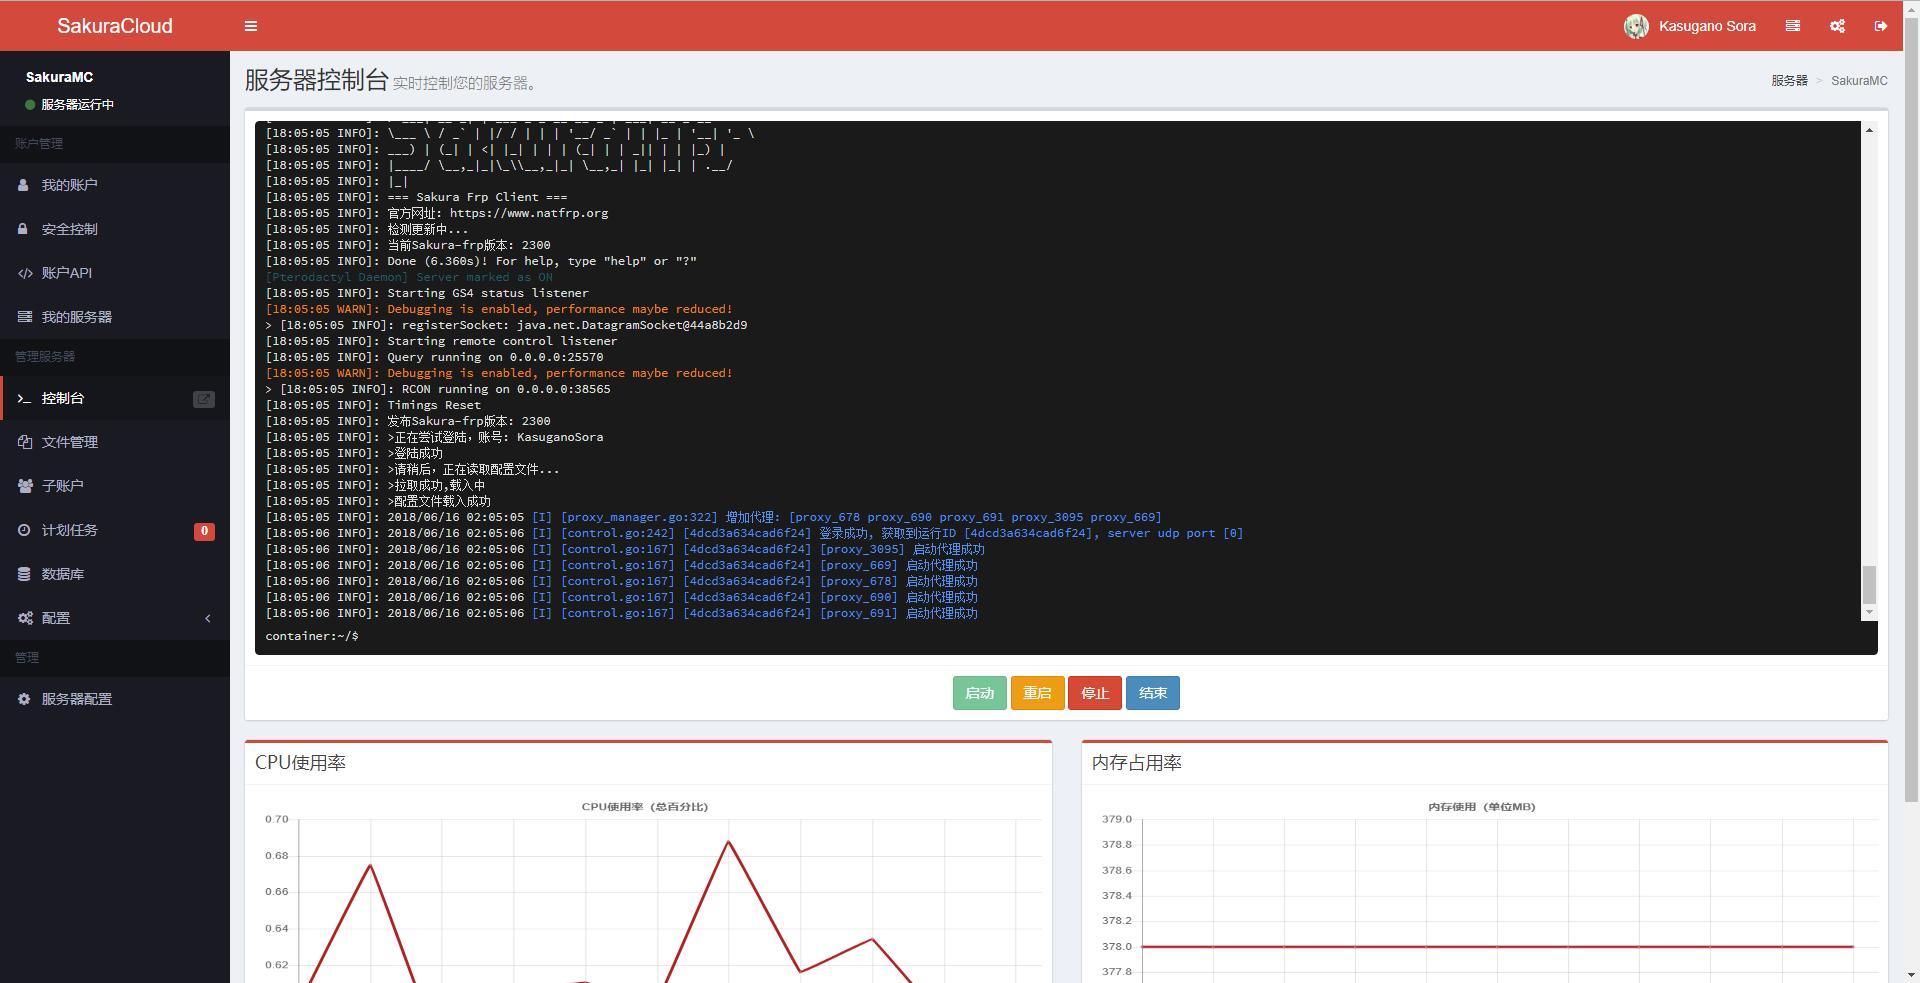Expand the 配置 submenu chevron
Screen dimensions: 1920x983
pos(208,618)
